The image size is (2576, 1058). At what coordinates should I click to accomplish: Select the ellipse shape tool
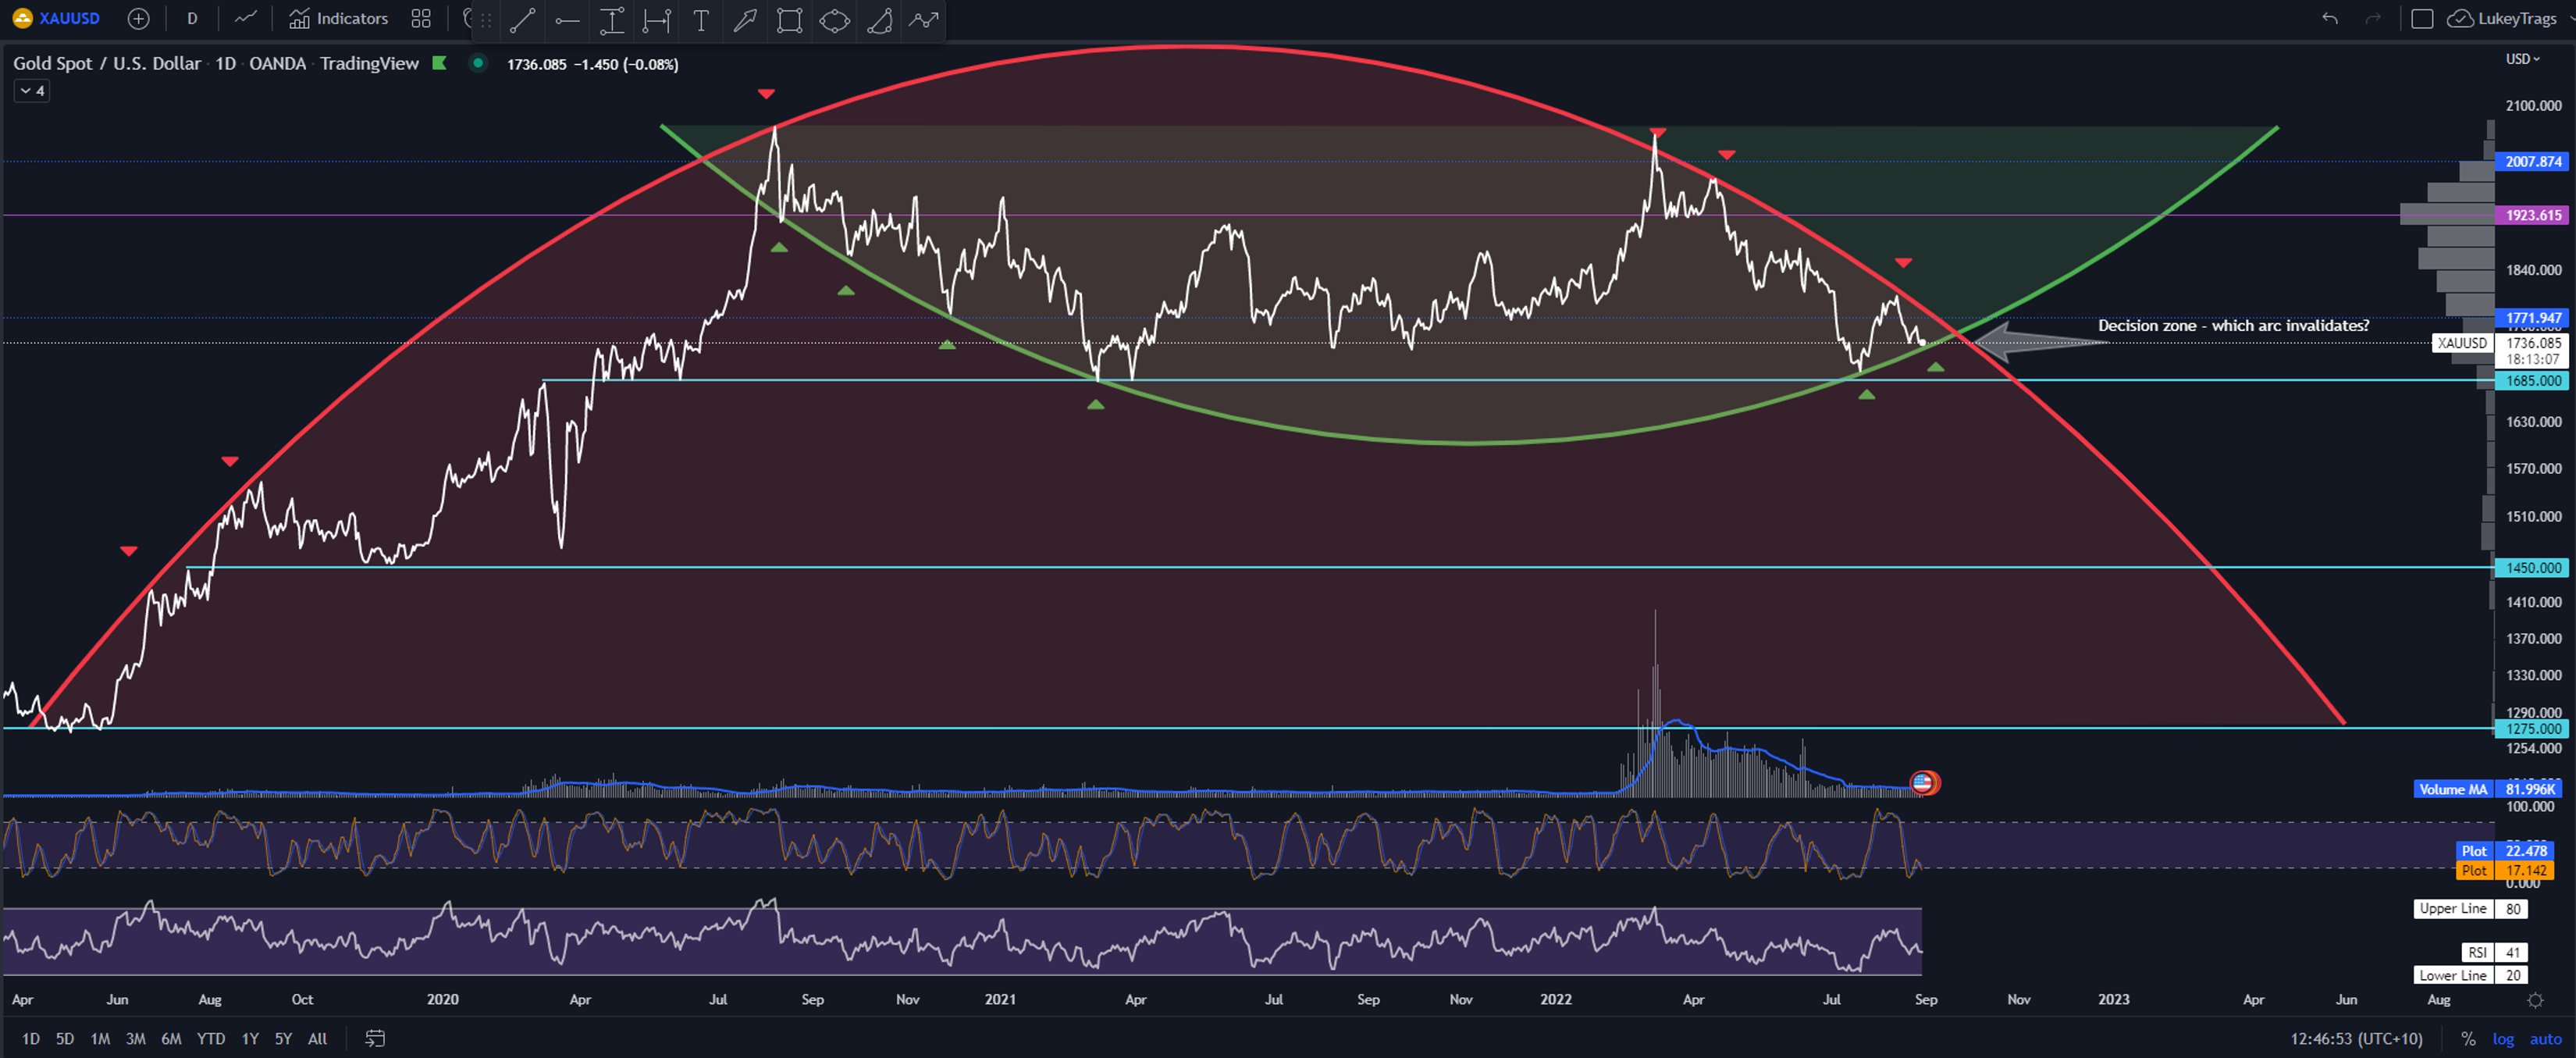coord(834,19)
